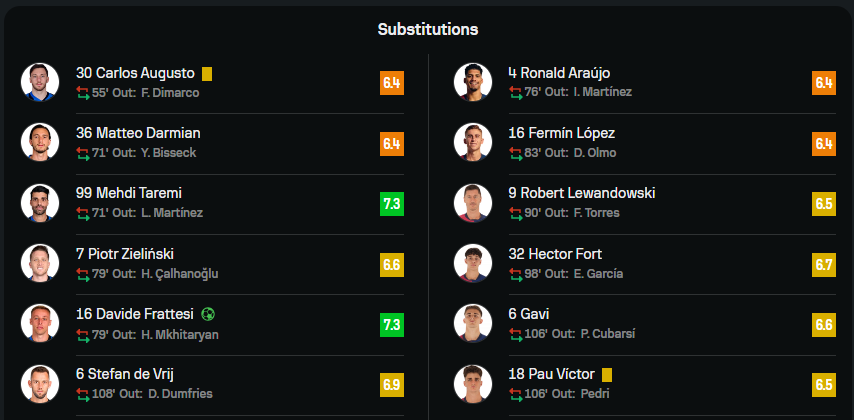Screen dimensions: 854x420
Task: Click Mehdi Taremi's green 7.3 rating badge
Action: (392, 204)
